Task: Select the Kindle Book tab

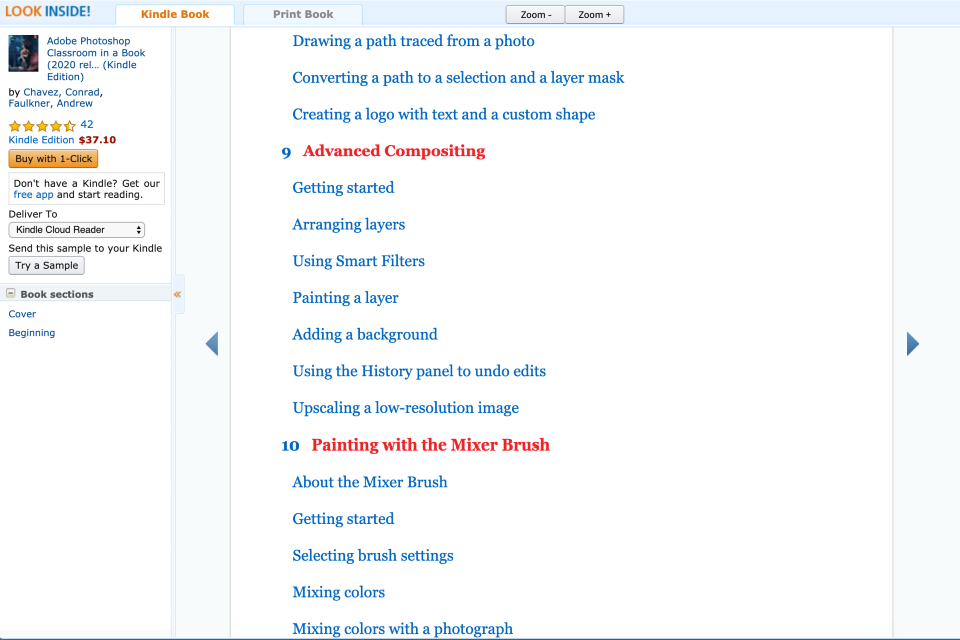Action: (x=175, y=15)
